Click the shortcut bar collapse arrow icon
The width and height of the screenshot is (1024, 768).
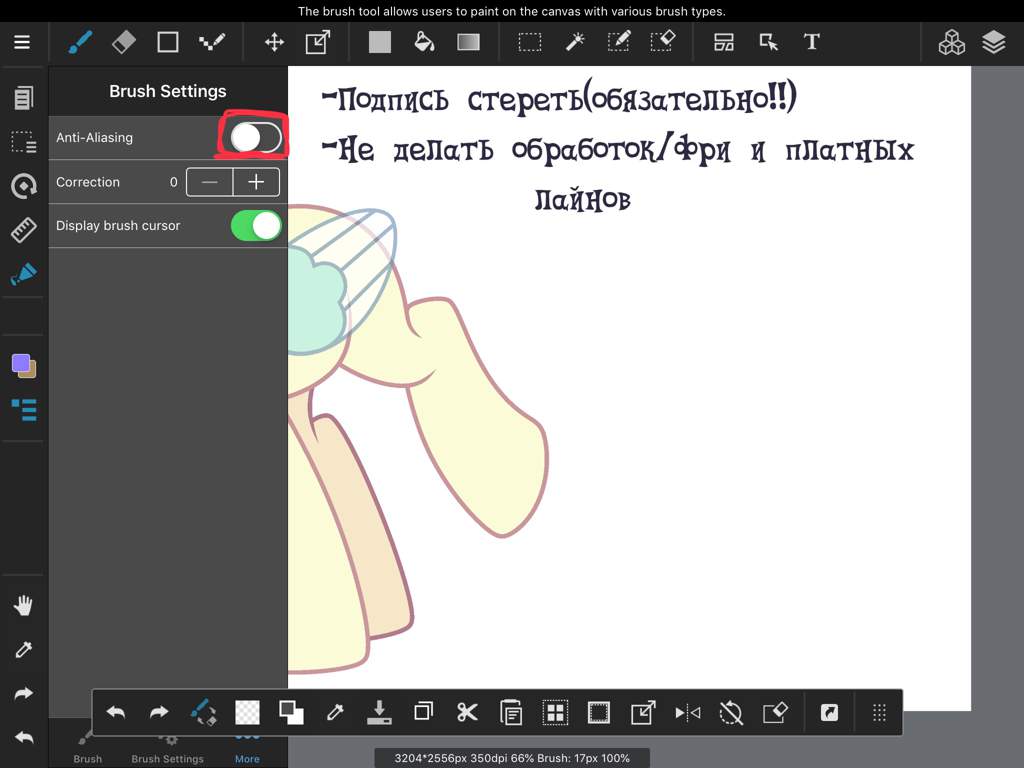point(829,712)
